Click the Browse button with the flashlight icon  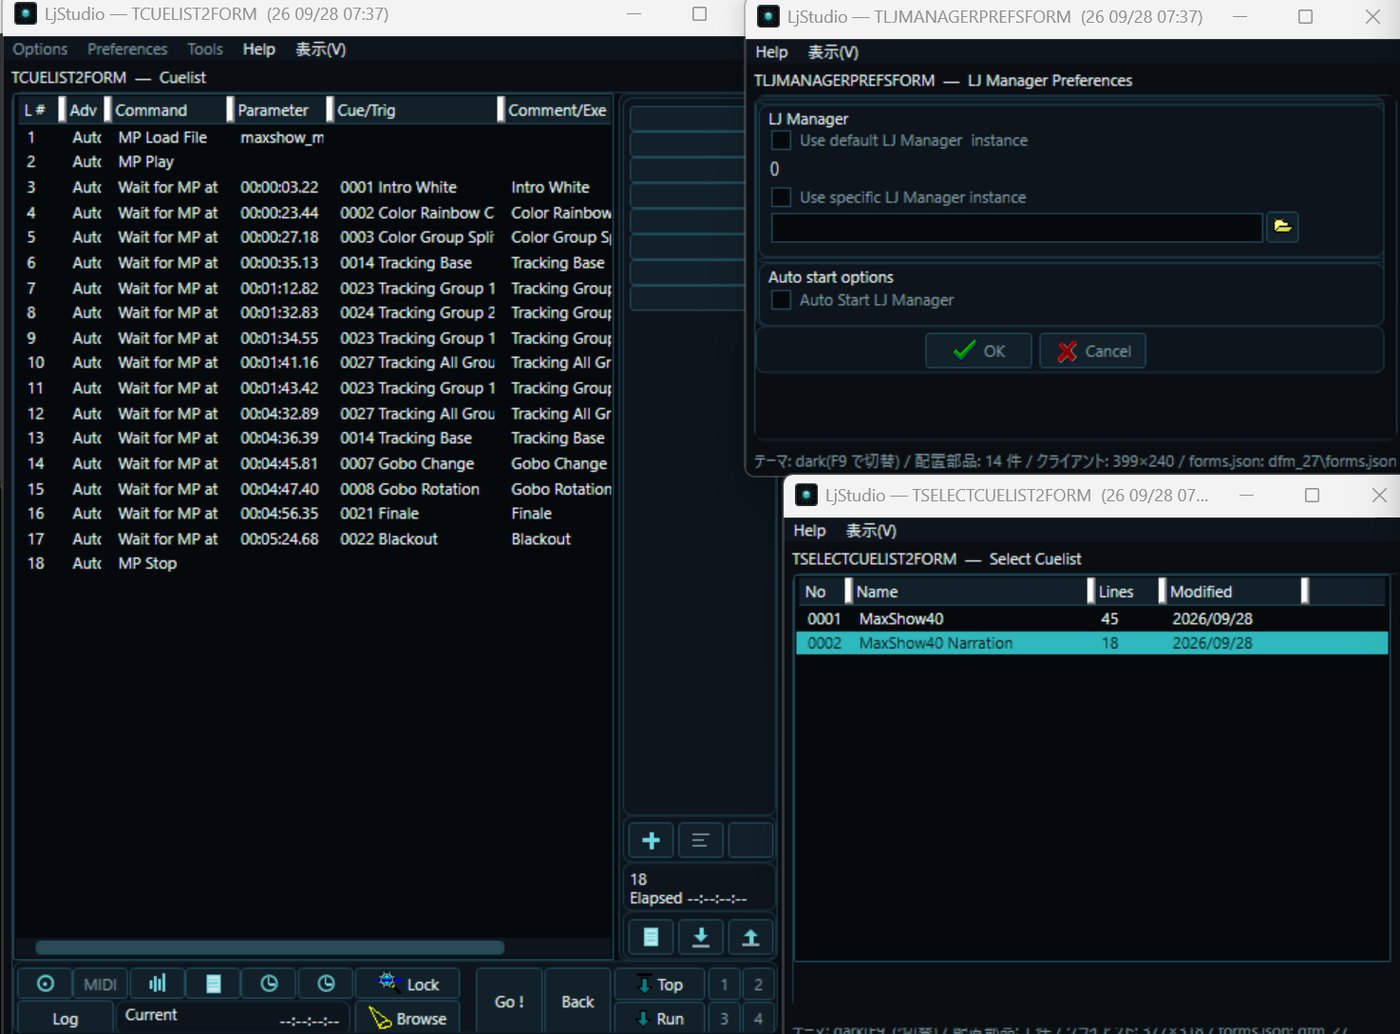click(x=408, y=1018)
